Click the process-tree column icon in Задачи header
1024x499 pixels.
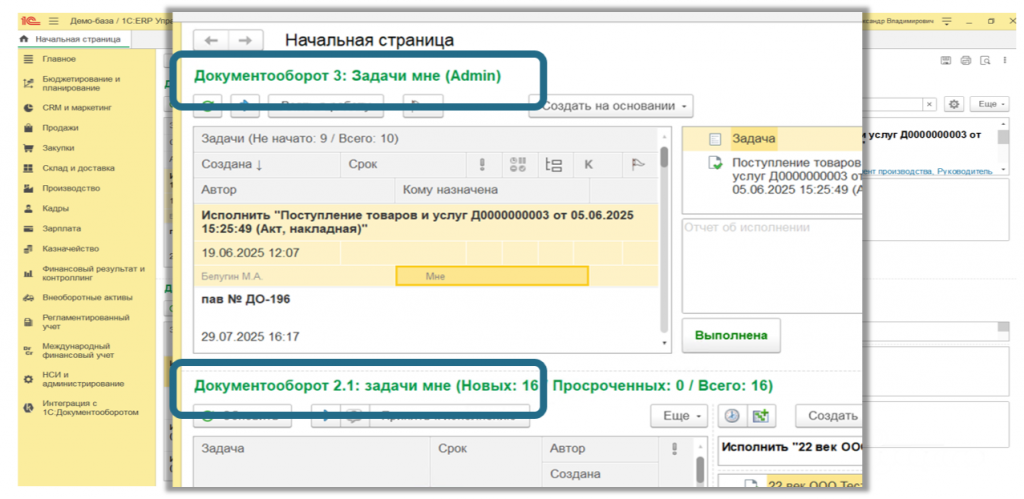[x=554, y=165]
